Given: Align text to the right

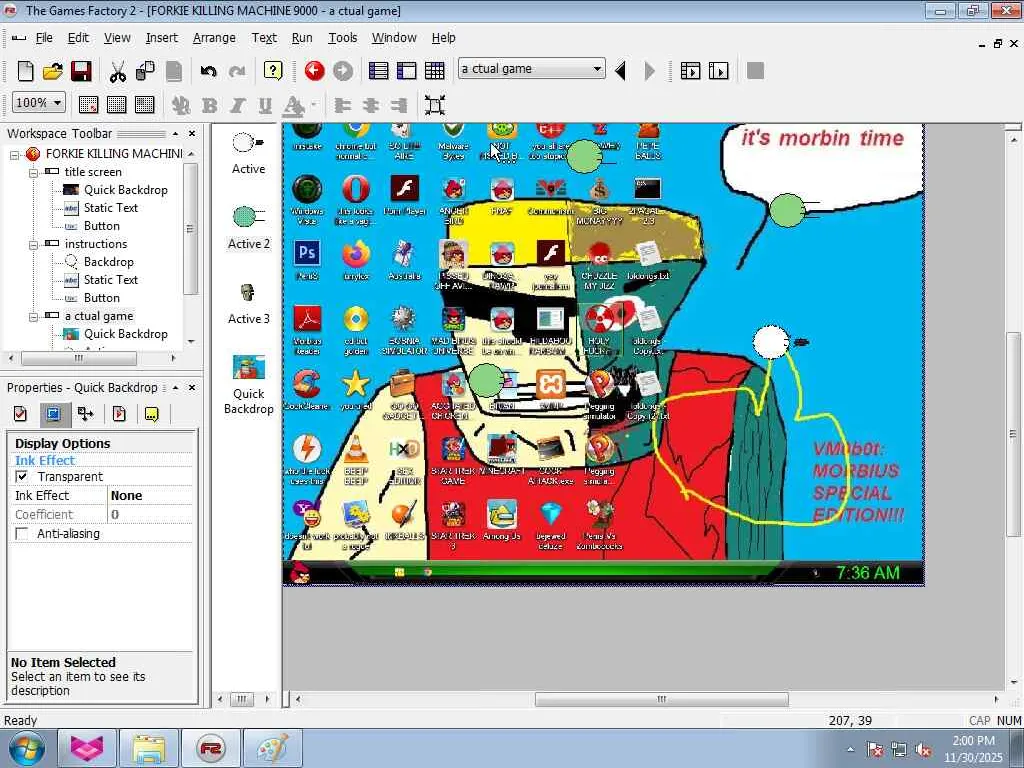Looking at the screenshot, I should (398, 105).
